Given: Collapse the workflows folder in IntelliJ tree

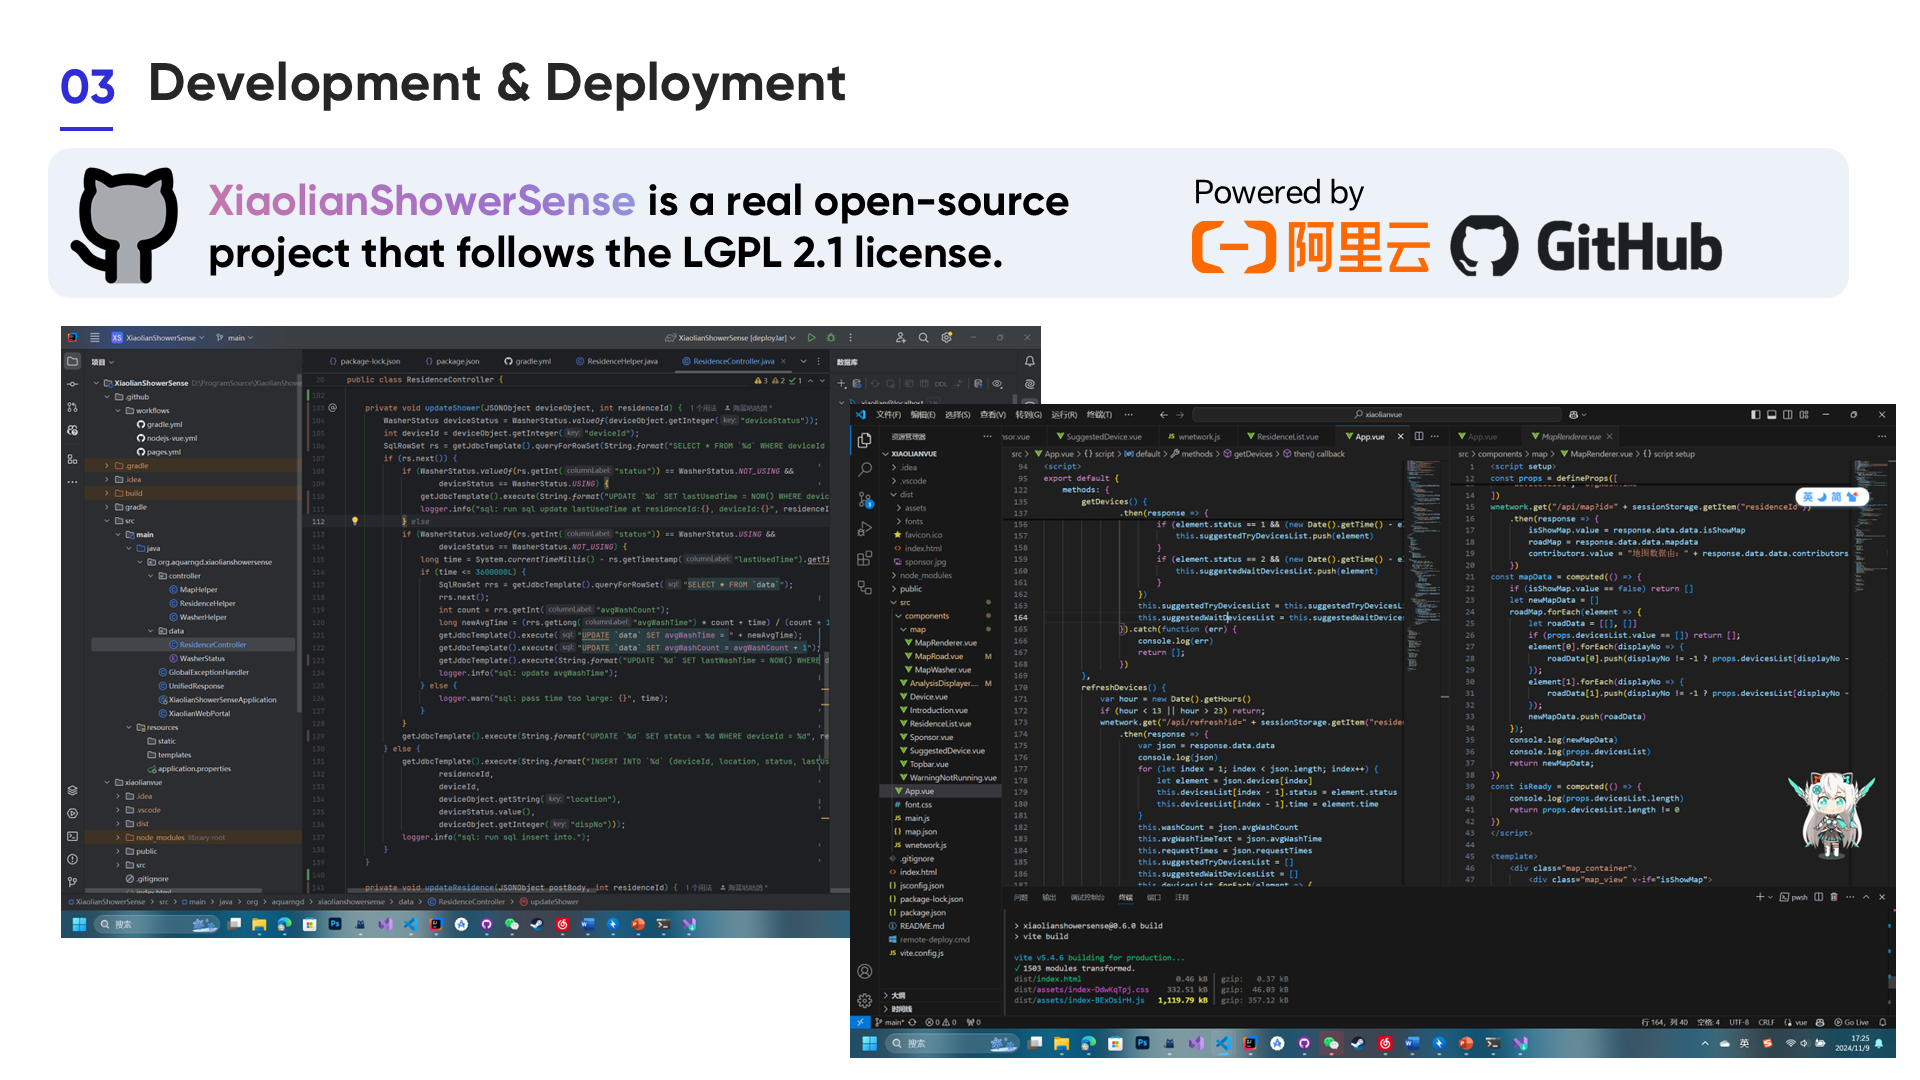Looking at the screenshot, I should click(x=118, y=410).
